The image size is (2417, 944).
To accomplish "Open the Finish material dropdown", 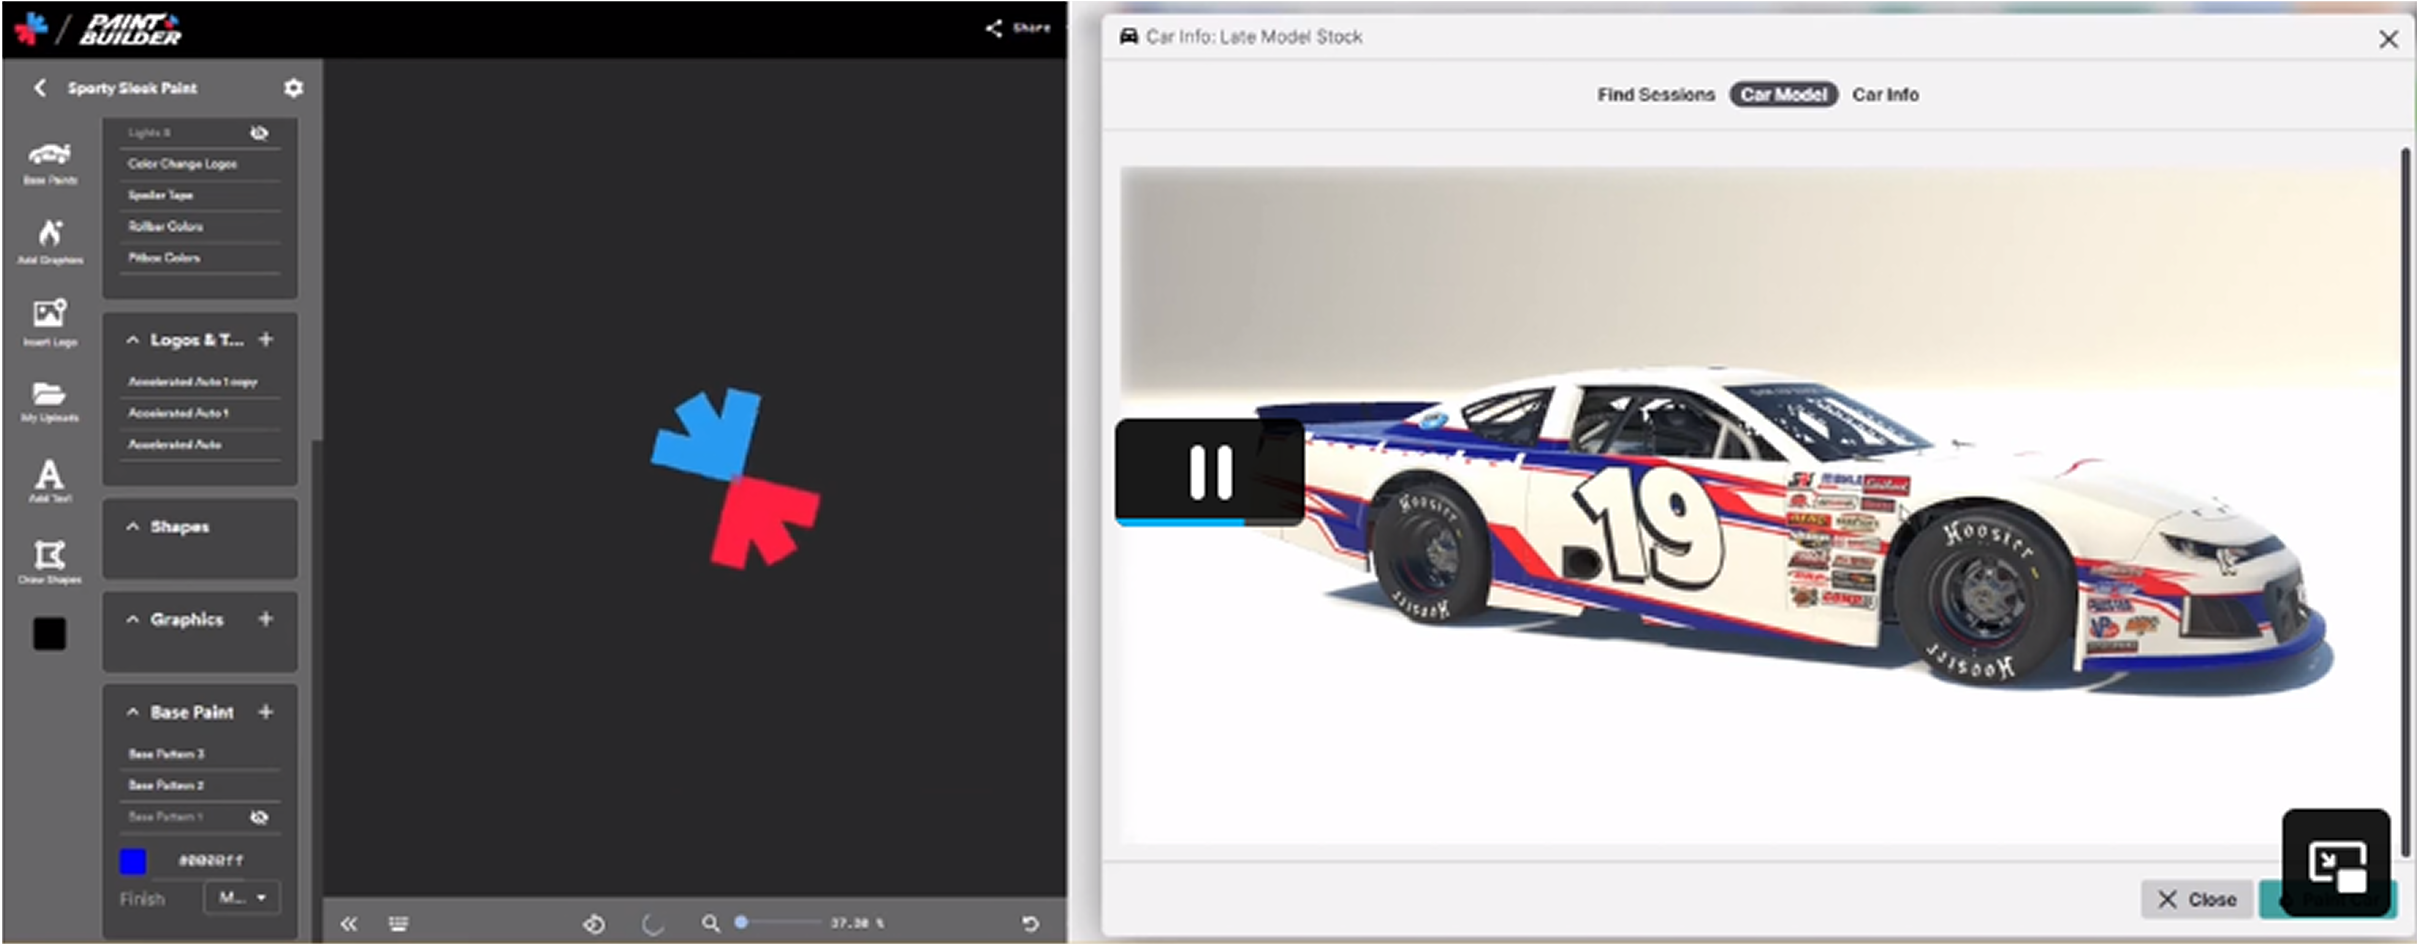I will 240,897.
